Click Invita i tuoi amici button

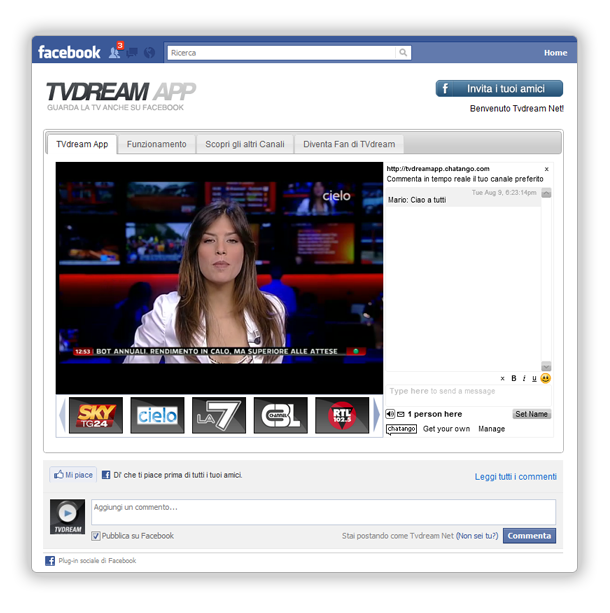[499, 88]
